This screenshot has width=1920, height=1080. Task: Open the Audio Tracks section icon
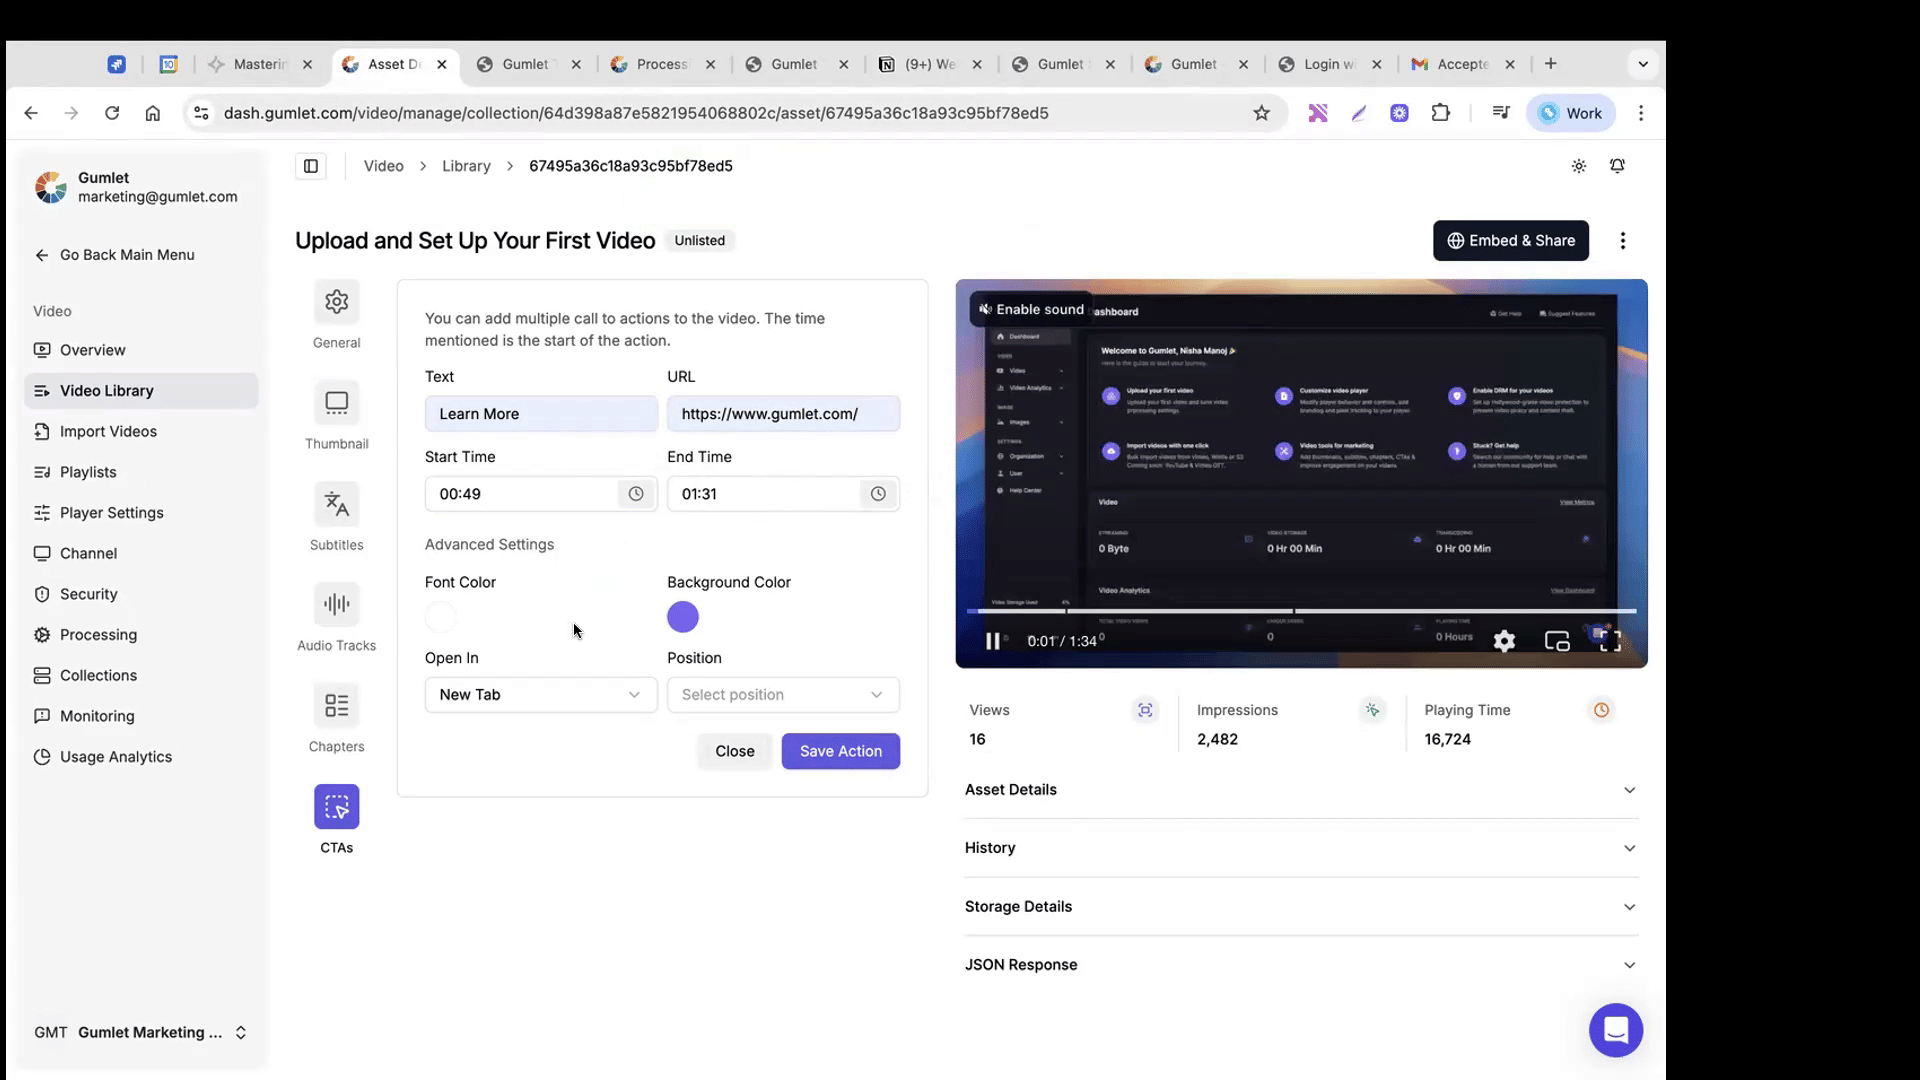click(x=336, y=604)
